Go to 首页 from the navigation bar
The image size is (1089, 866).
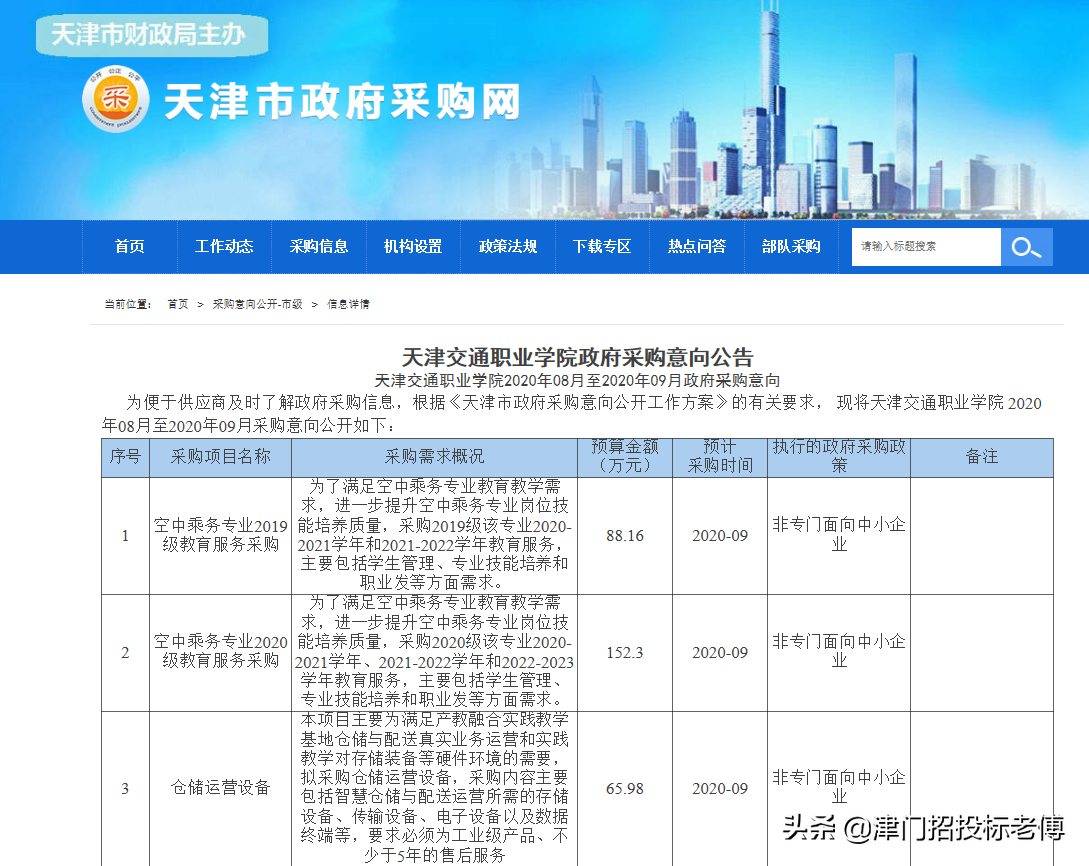tap(130, 247)
